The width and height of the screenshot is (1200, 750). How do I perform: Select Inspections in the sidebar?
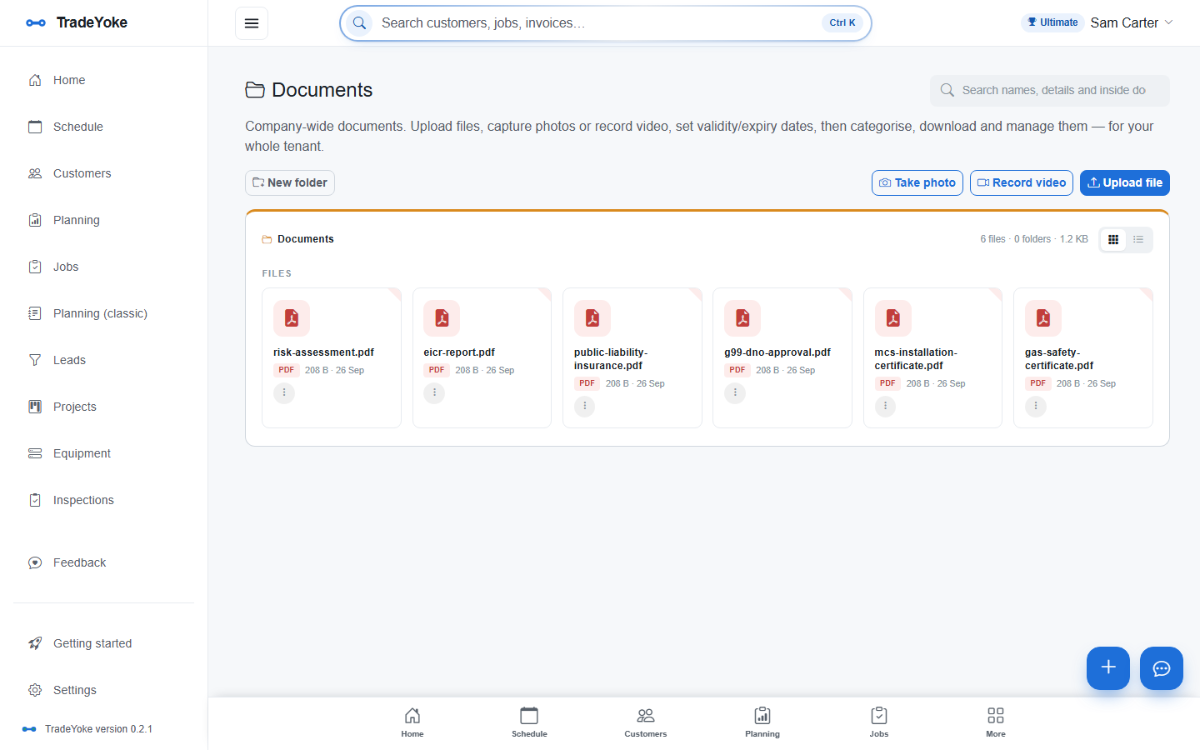pyautogui.click(x=104, y=500)
